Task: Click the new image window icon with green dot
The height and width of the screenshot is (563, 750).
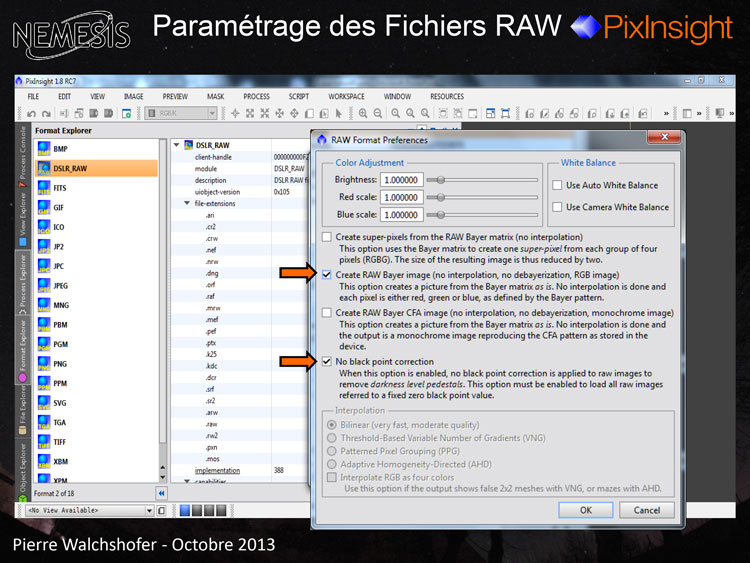Action: 126,113
